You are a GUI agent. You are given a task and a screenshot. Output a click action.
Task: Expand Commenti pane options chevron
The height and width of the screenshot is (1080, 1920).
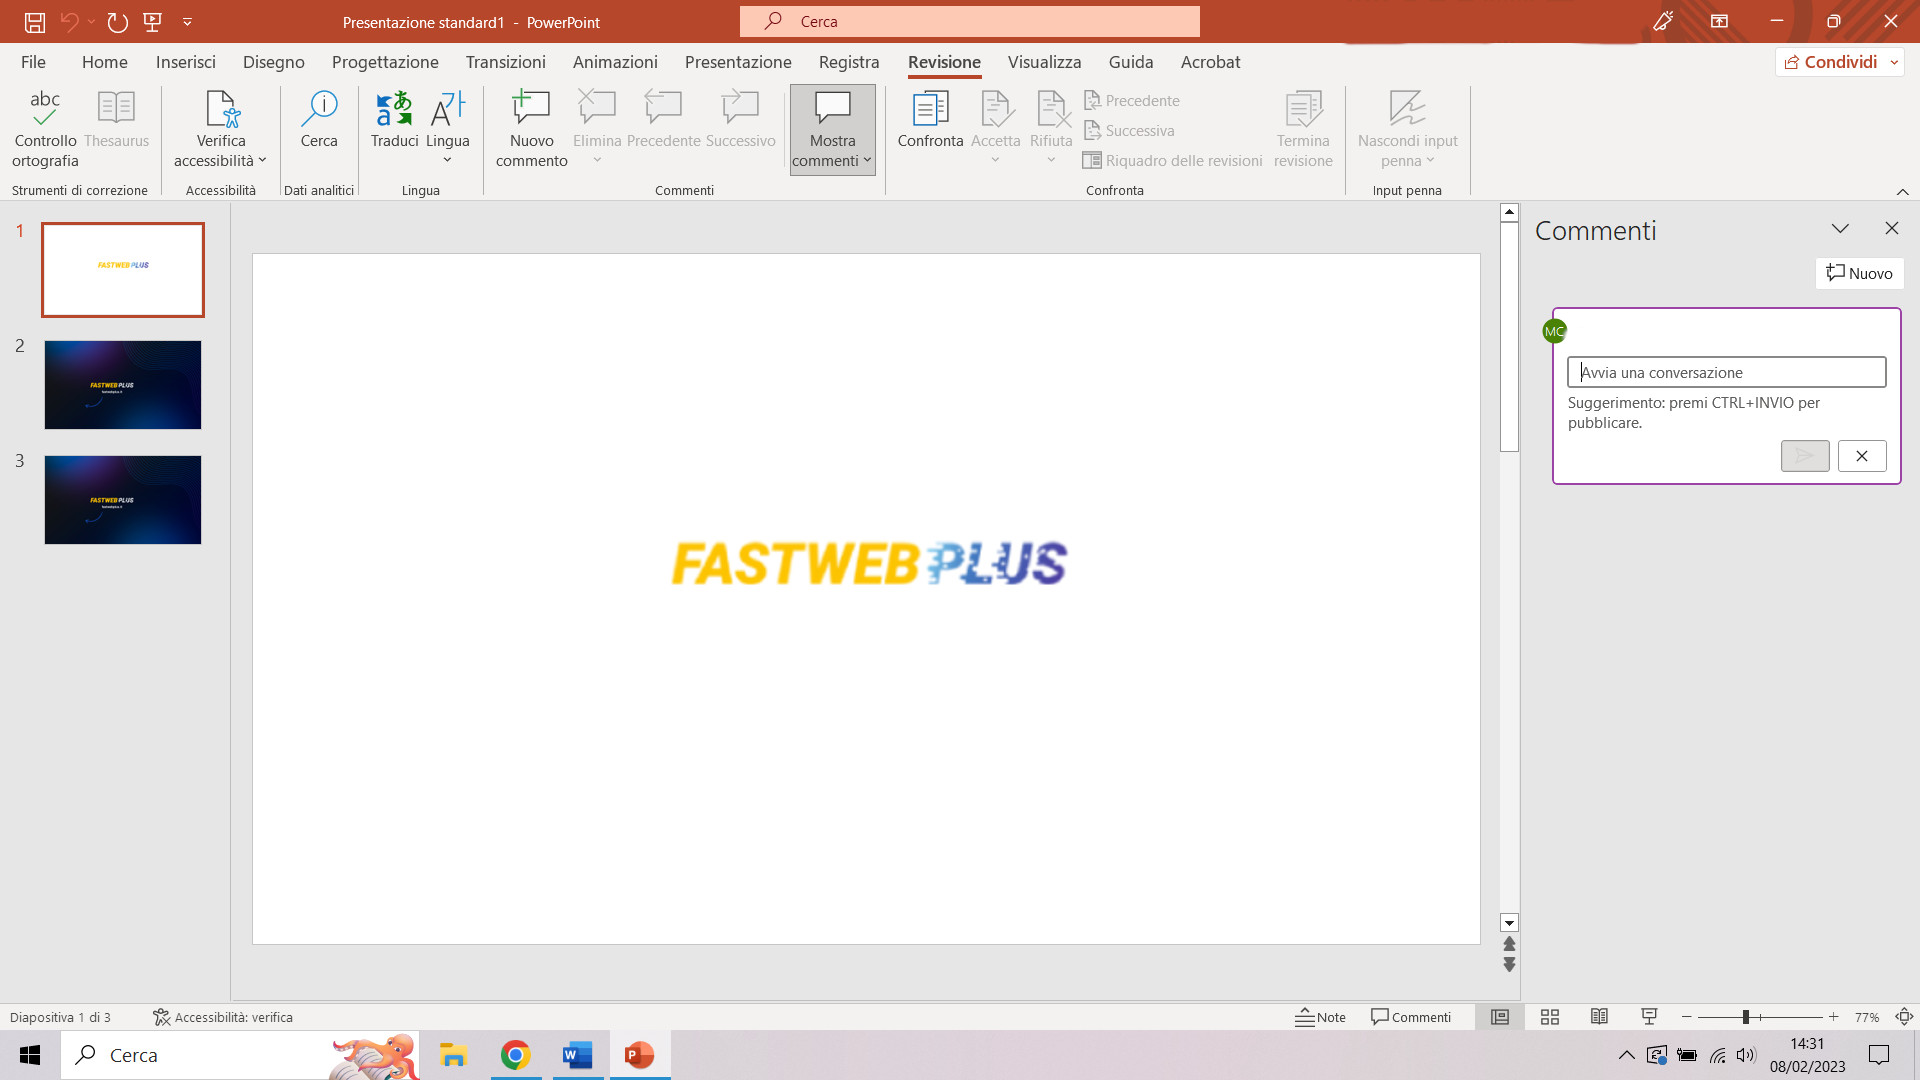pos(1840,229)
